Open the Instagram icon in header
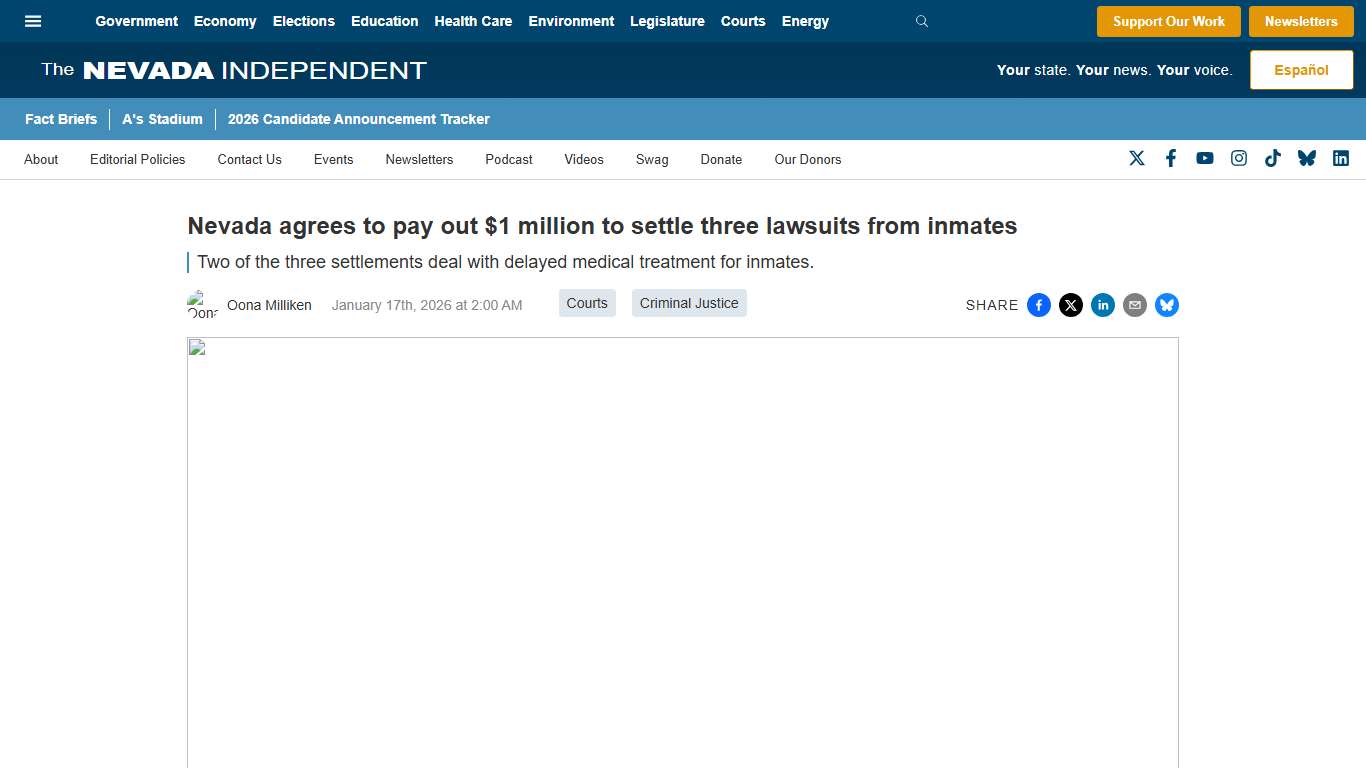 pyautogui.click(x=1239, y=158)
